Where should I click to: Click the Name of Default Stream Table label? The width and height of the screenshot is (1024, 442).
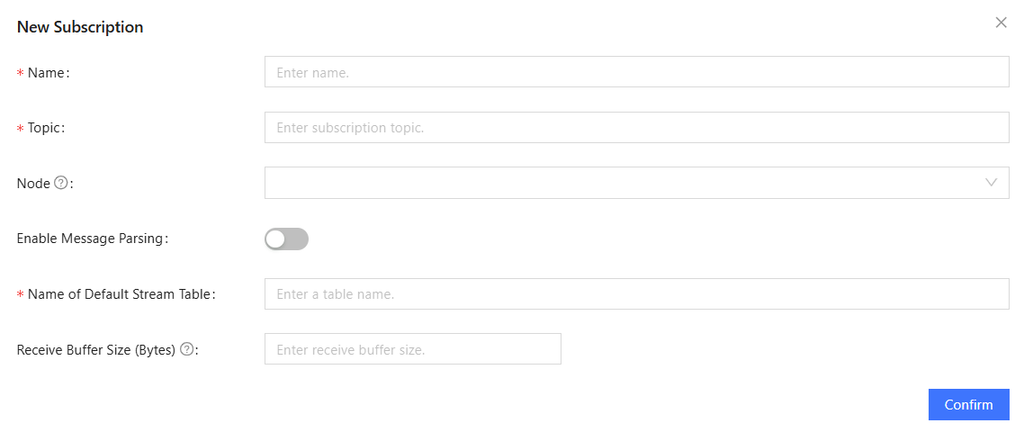(x=120, y=294)
